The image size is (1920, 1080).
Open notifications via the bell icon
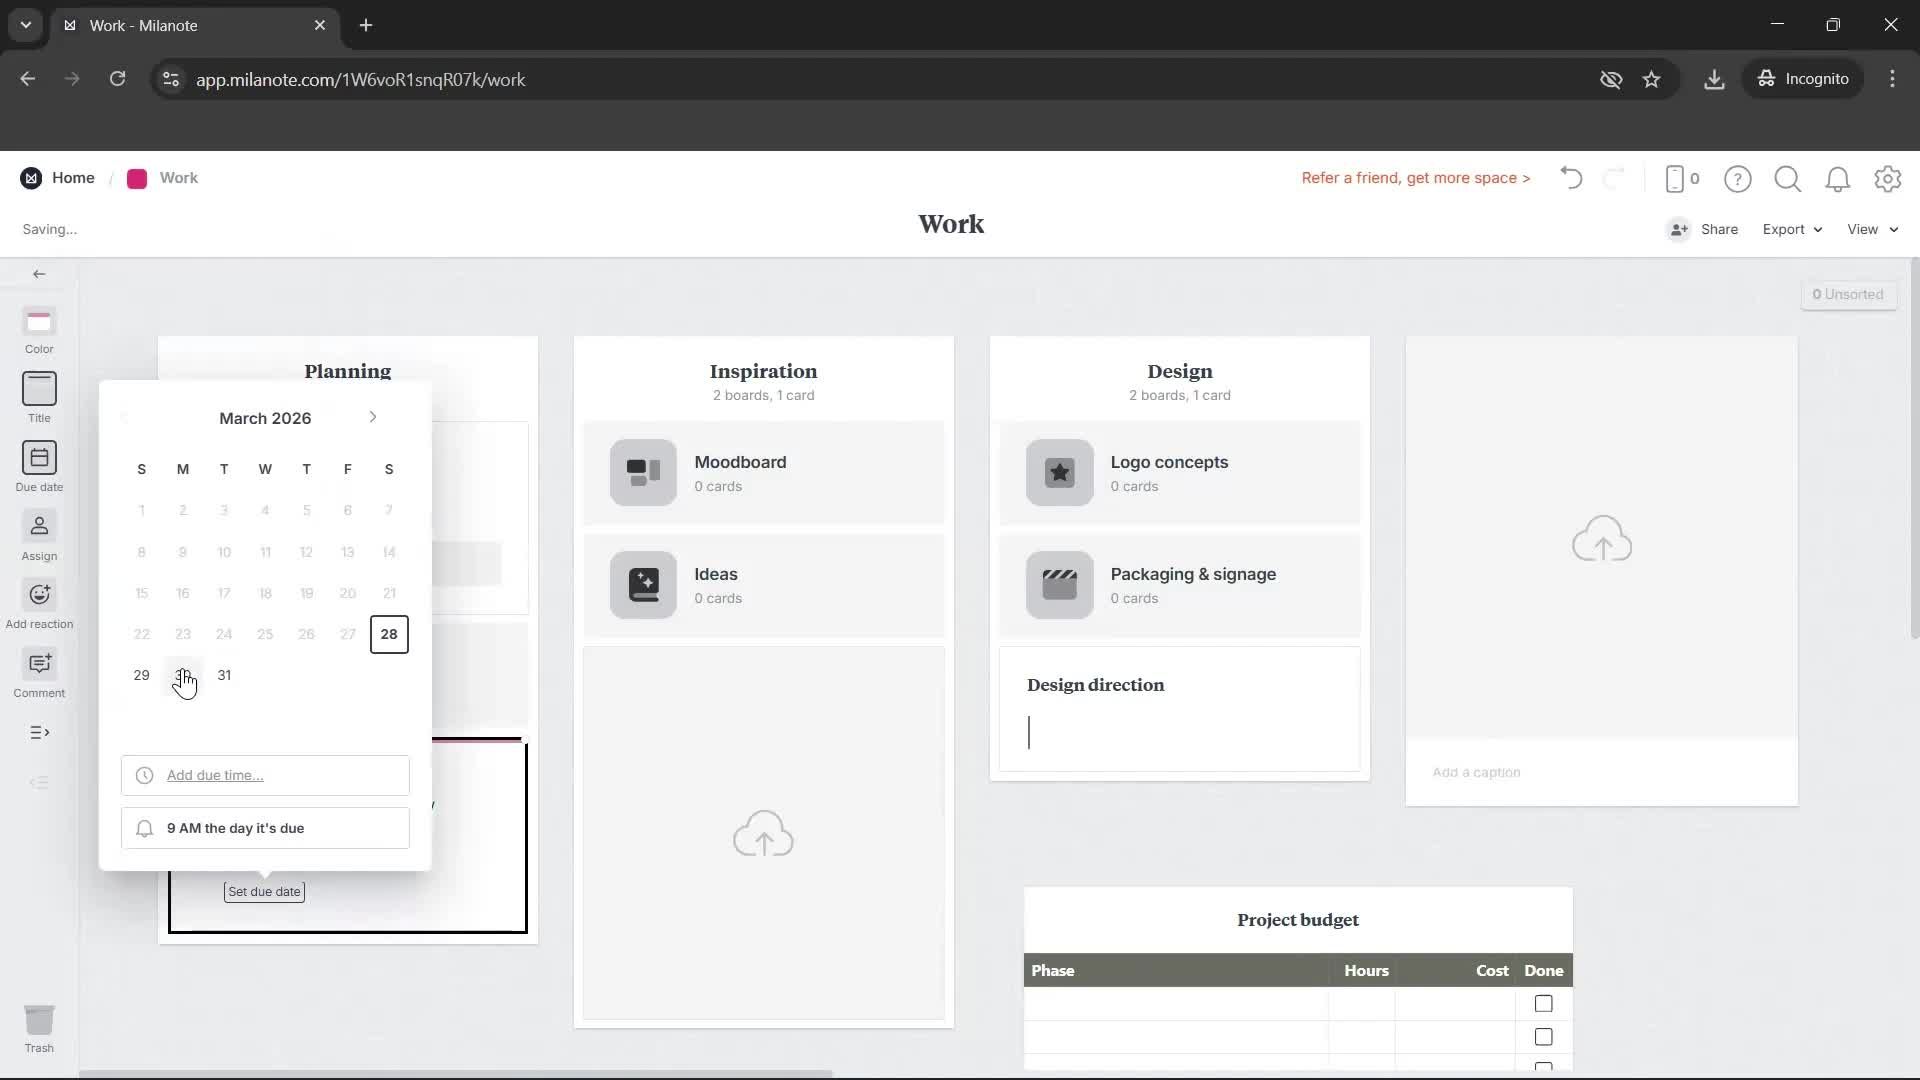pos(1838,179)
